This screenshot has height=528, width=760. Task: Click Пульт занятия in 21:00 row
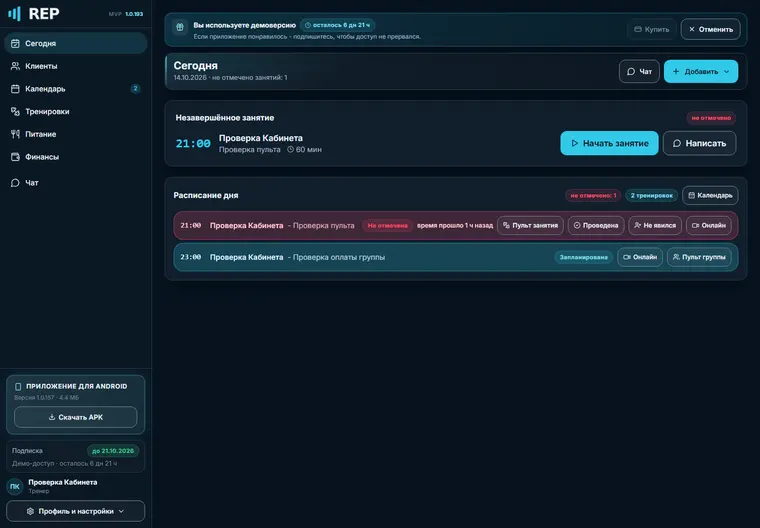click(530, 225)
